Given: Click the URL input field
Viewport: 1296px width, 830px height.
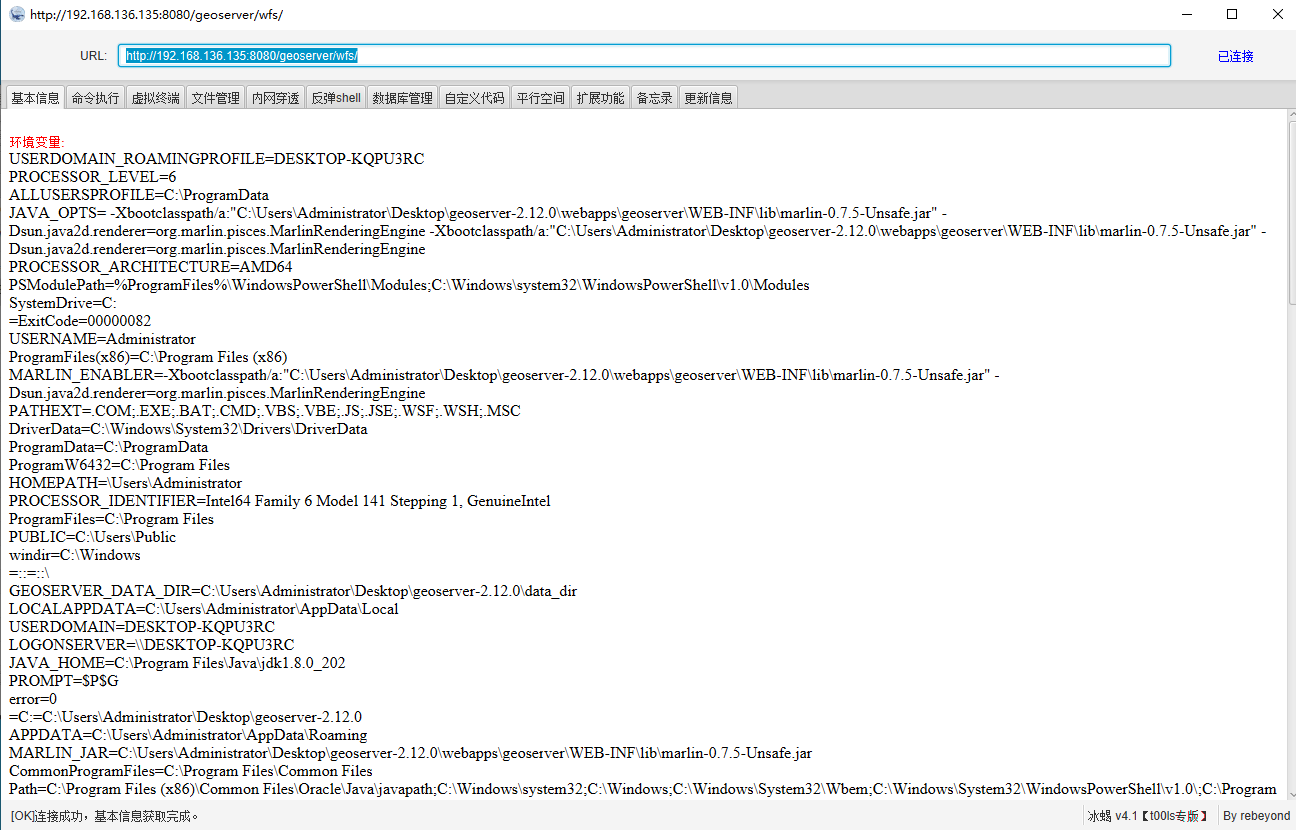Looking at the screenshot, I should pyautogui.click(x=644, y=56).
